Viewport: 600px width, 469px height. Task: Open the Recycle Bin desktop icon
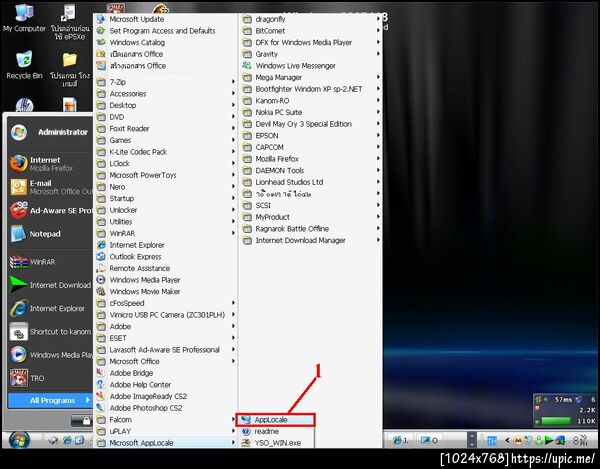[x=24, y=65]
